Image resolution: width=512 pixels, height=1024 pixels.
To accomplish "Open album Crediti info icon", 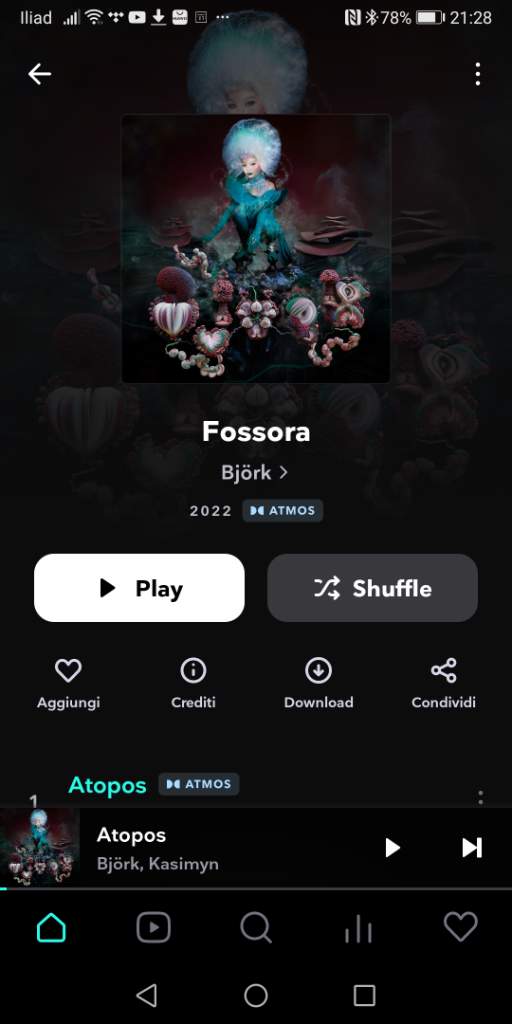I will pos(193,684).
